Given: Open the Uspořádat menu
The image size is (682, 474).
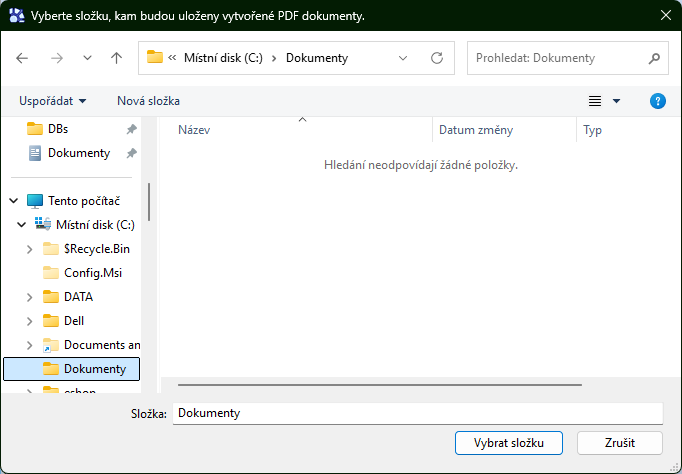Looking at the screenshot, I should pyautogui.click(x=52, y=101).
